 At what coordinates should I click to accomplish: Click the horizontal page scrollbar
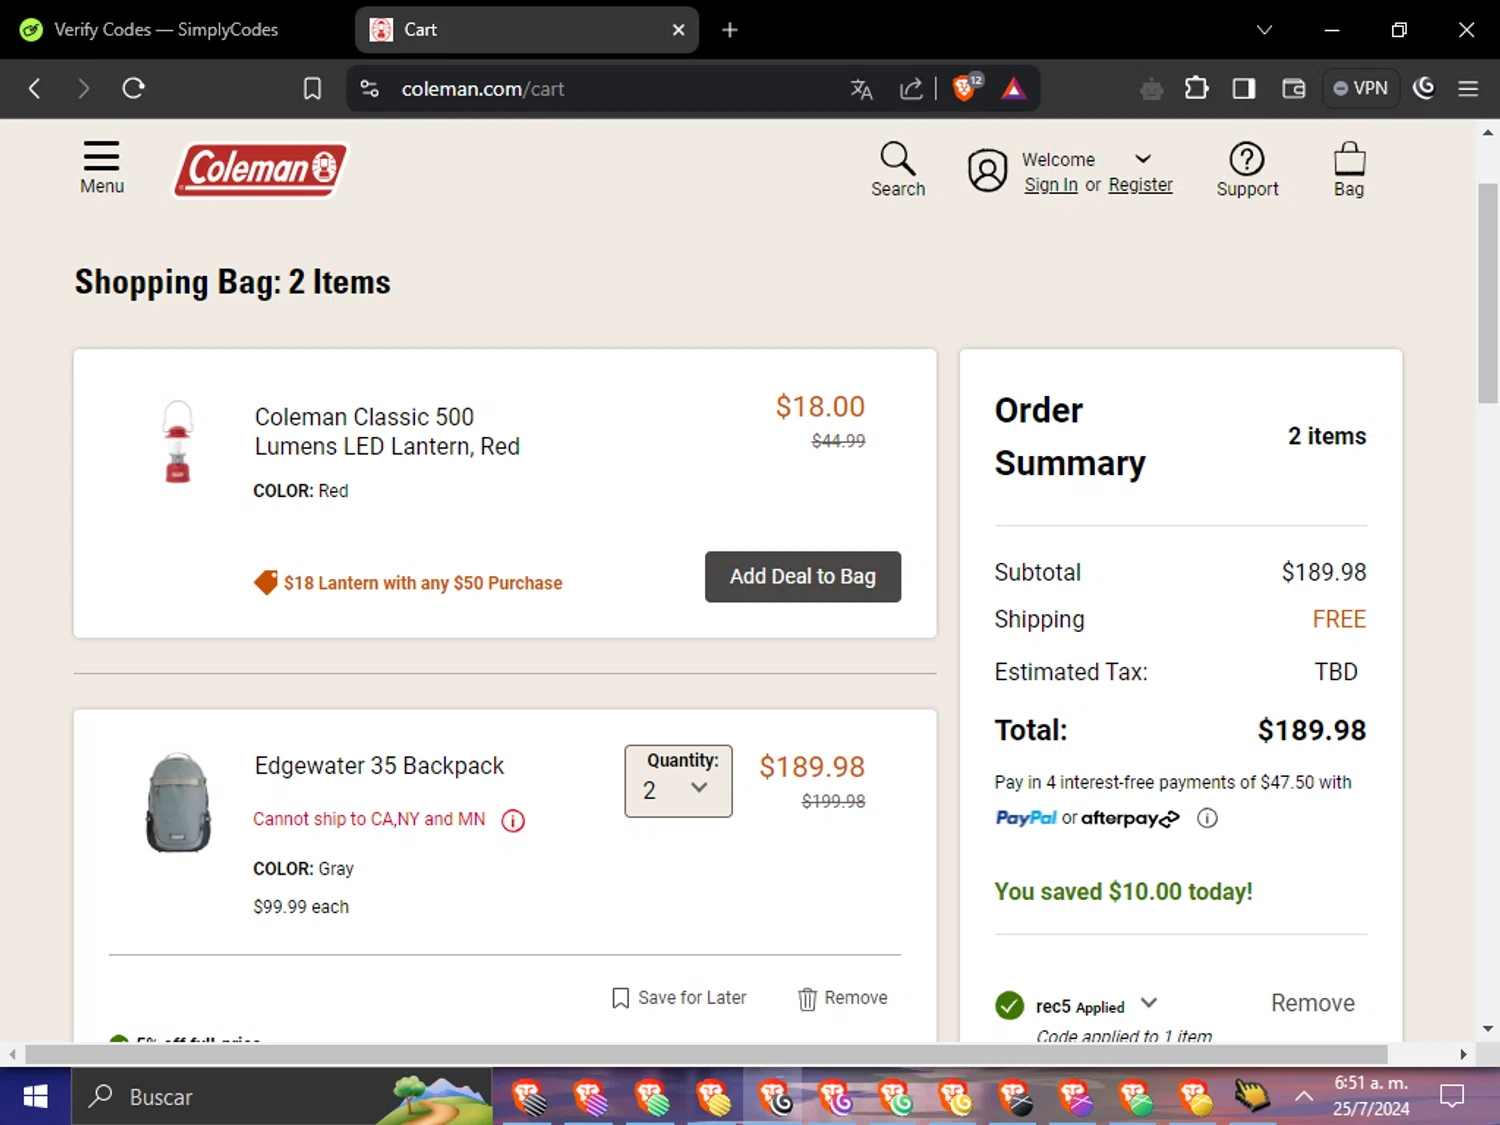pyautogui.click(x=706, y=1054)
